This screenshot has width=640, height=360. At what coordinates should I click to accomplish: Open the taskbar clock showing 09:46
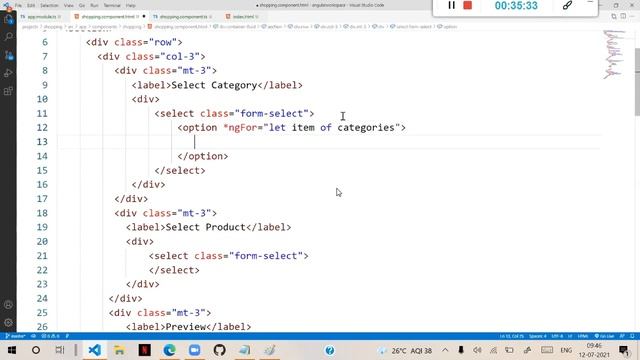[594, 350]
